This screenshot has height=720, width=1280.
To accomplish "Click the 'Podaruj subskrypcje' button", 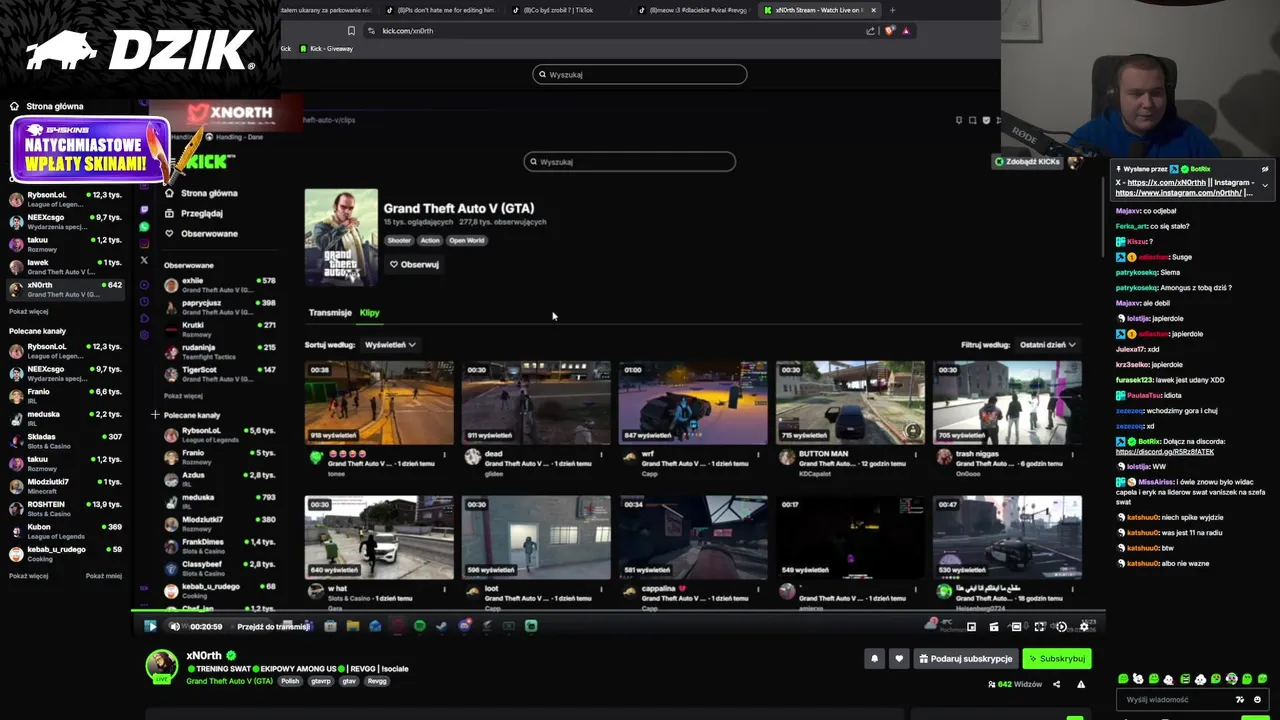I will (x=966, y=658).
